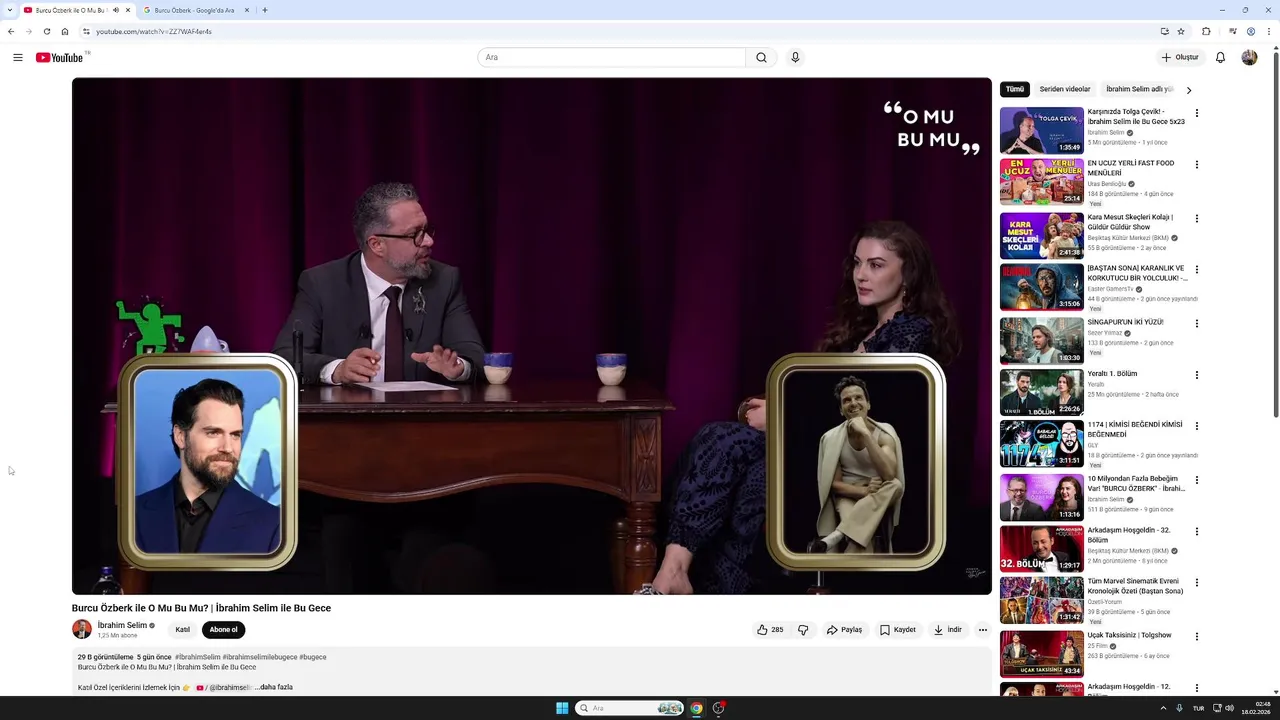The height and width of the screenshot is (720, 1280).
Task: Switch to Burcu Özberk Google search tab
Action: 195,10
